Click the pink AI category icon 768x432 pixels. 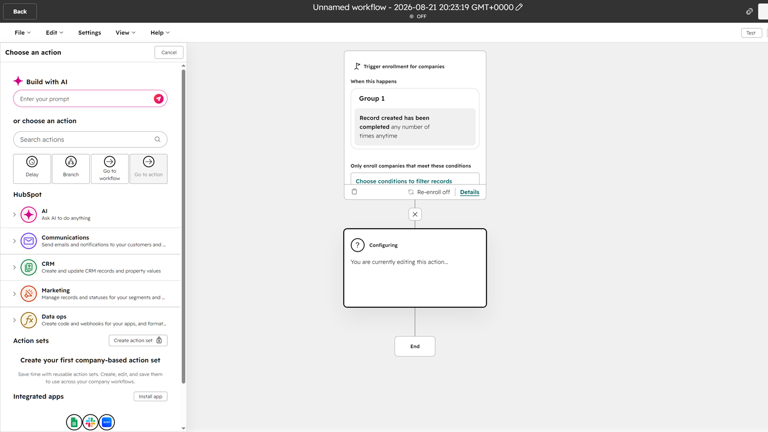[28, 215]
